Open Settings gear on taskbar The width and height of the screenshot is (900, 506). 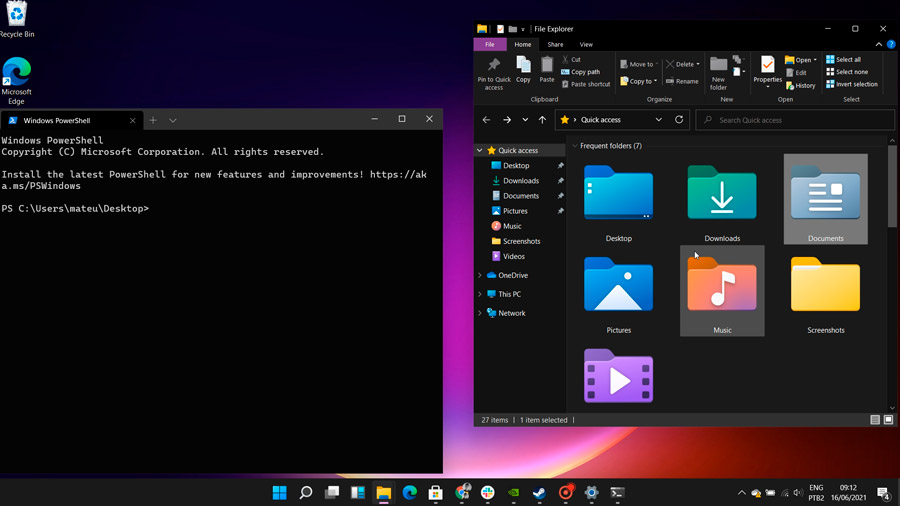[x=591, y=492]
